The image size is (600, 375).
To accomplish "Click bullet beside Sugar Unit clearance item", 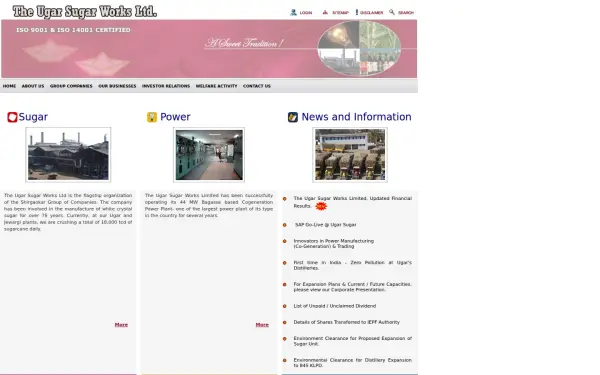I will [x=285, y=339].
